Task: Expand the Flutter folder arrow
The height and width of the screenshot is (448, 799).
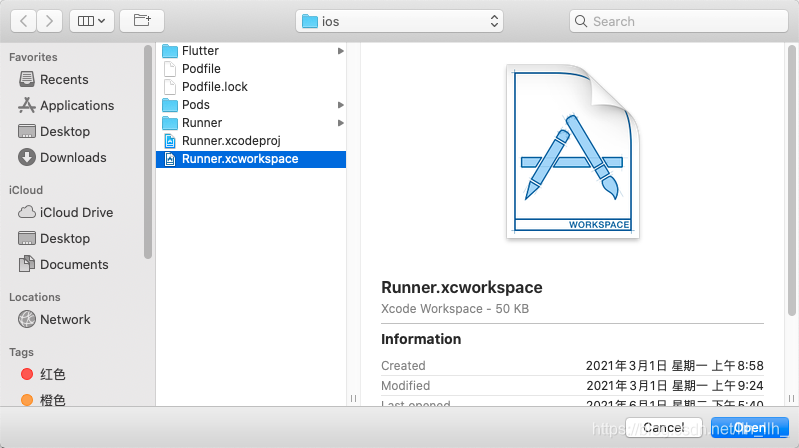Action: [x=340, y=51]
